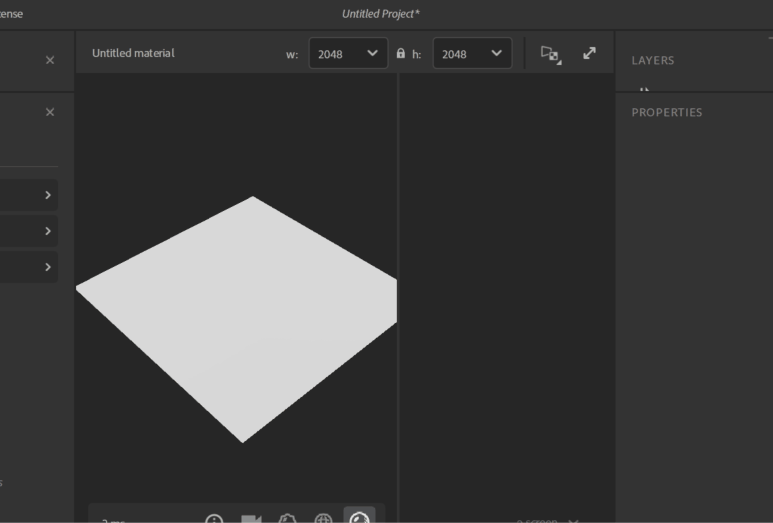Expand the middle chevron row in left panel
Viewport: 773px width, 523px height.
[x=48, y=231]
